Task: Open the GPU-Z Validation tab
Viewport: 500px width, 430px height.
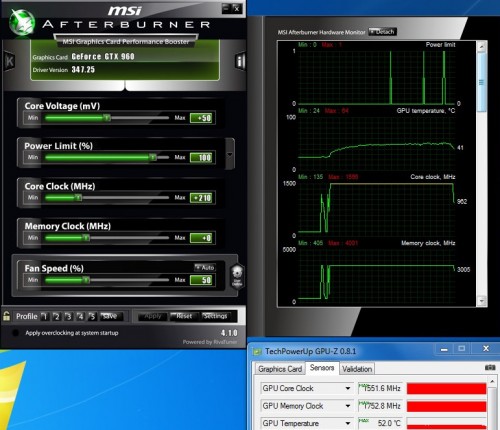Action: [357, 369]
